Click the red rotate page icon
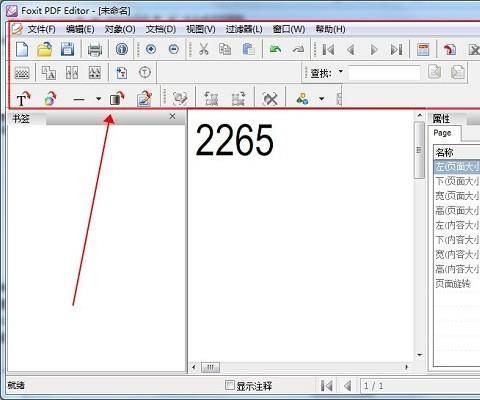Screen dimensions: 480x400 click(x=450, y=49)
